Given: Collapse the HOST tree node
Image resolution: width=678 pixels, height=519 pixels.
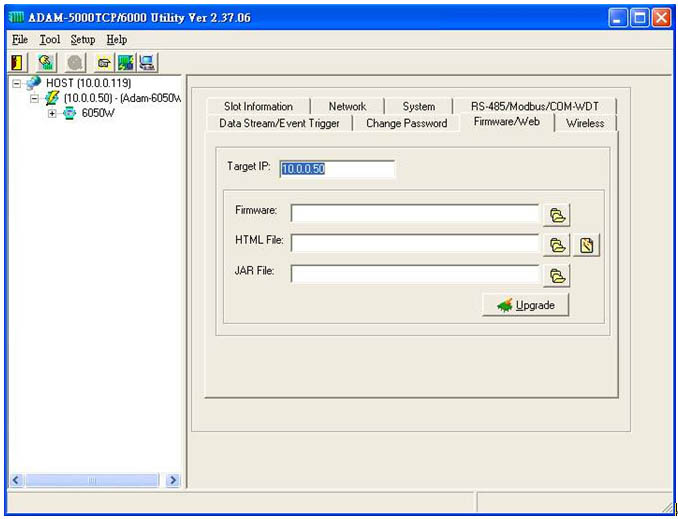Looking at the screenshot, I should tap(16, 83).
